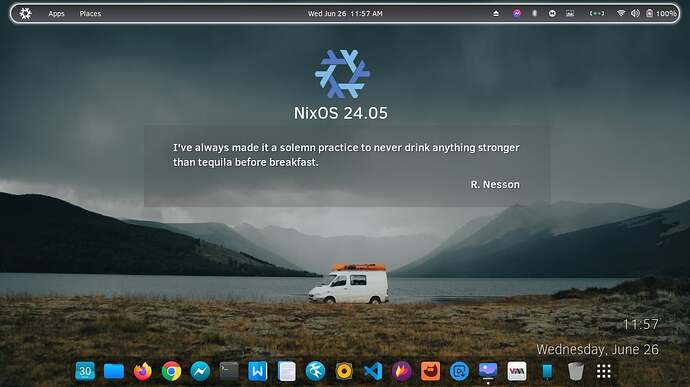Click the battery 100% indicator
The image size is (690, 387).
pos(661,14)
